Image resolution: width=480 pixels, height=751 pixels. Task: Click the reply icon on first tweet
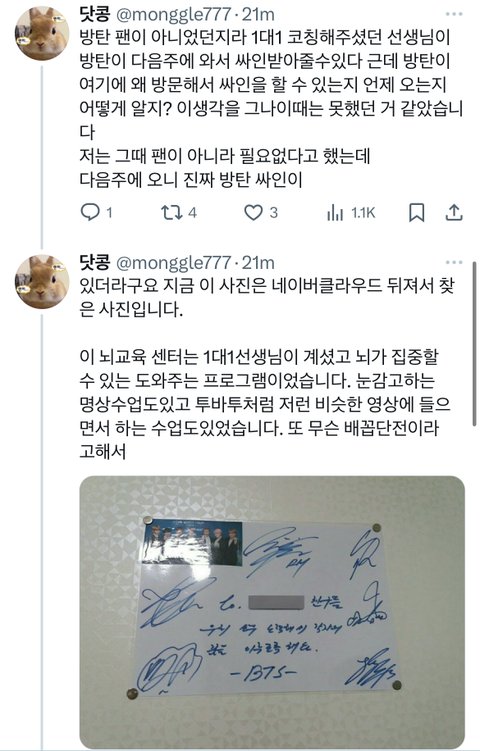[90, 212]
